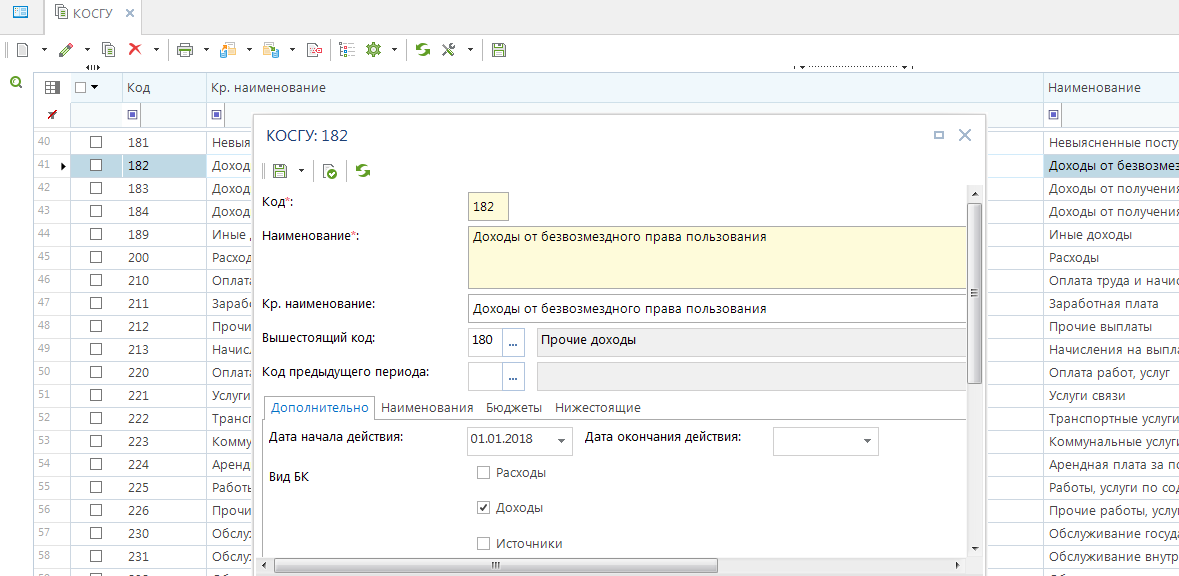Image resolution: width=1179 pixels, height=576 pixels.
Task: Click the grid layout icon in table corner
Action: point(52,88)
